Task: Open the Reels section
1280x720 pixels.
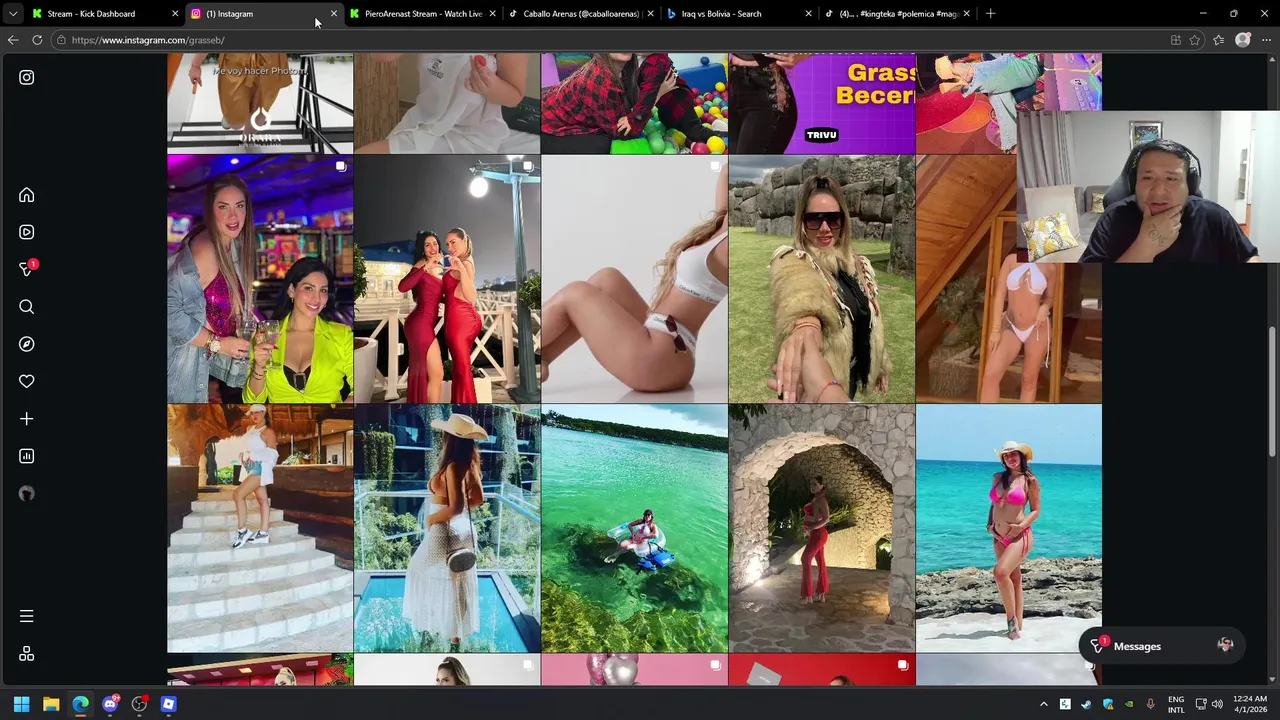Action: click(x=27, y=232)
